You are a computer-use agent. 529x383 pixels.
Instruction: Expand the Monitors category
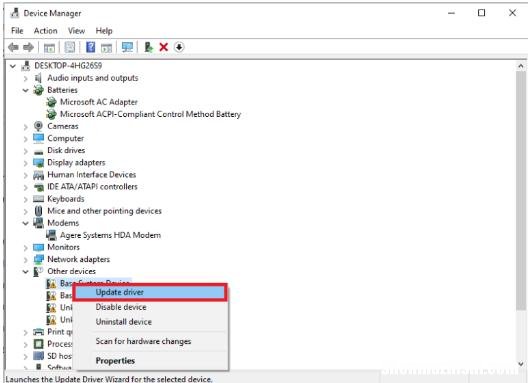(x=26, y=248)
